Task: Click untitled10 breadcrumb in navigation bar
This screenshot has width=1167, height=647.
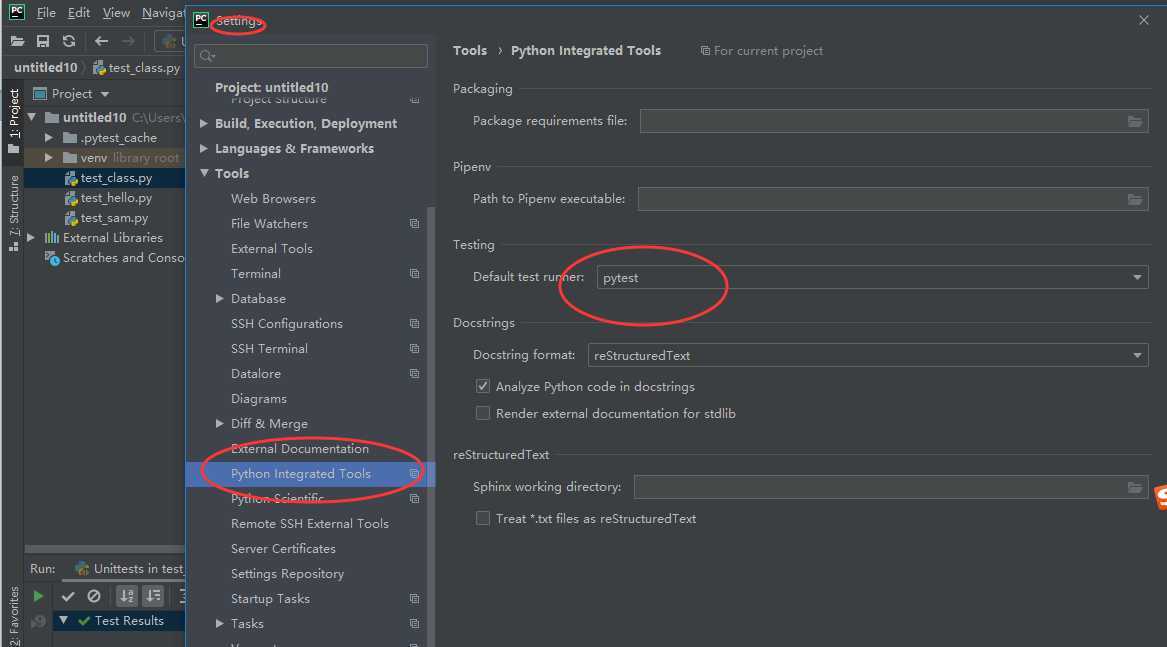Action: tap(45, 68)
